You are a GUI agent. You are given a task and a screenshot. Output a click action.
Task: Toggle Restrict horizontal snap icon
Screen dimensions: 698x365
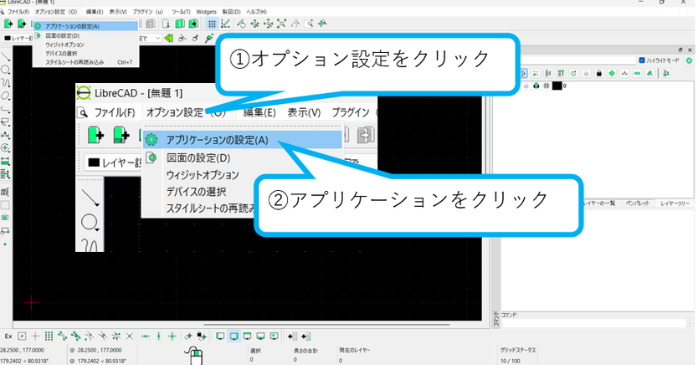pos(146,337)
